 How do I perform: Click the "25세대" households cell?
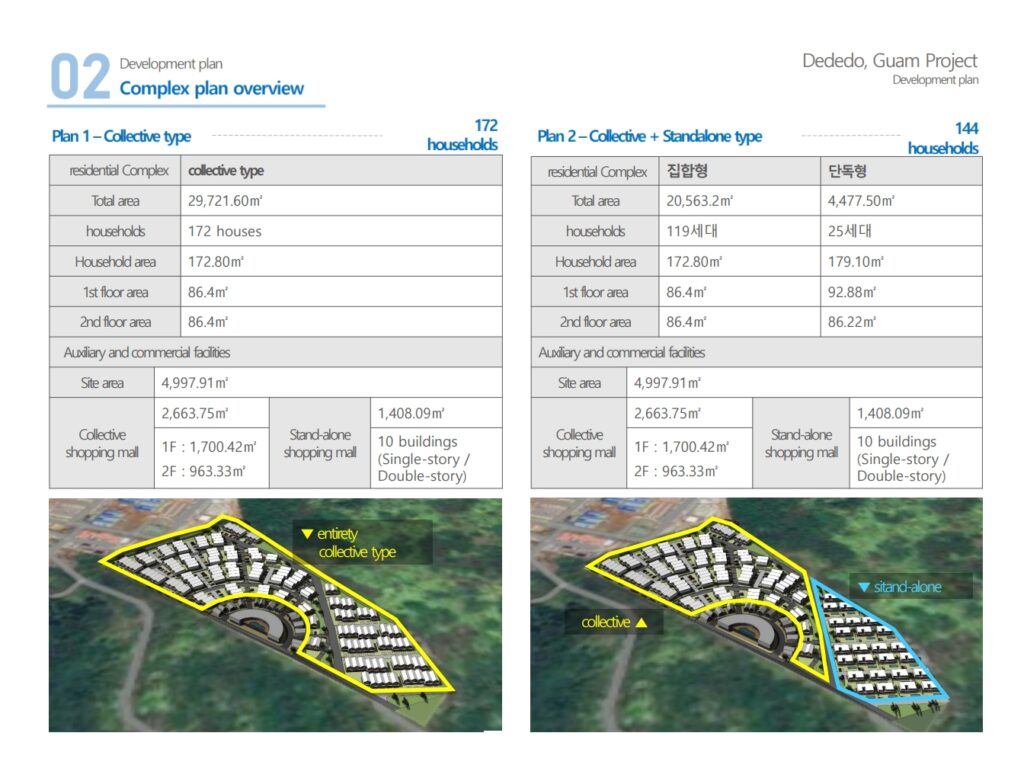[850, 231]
